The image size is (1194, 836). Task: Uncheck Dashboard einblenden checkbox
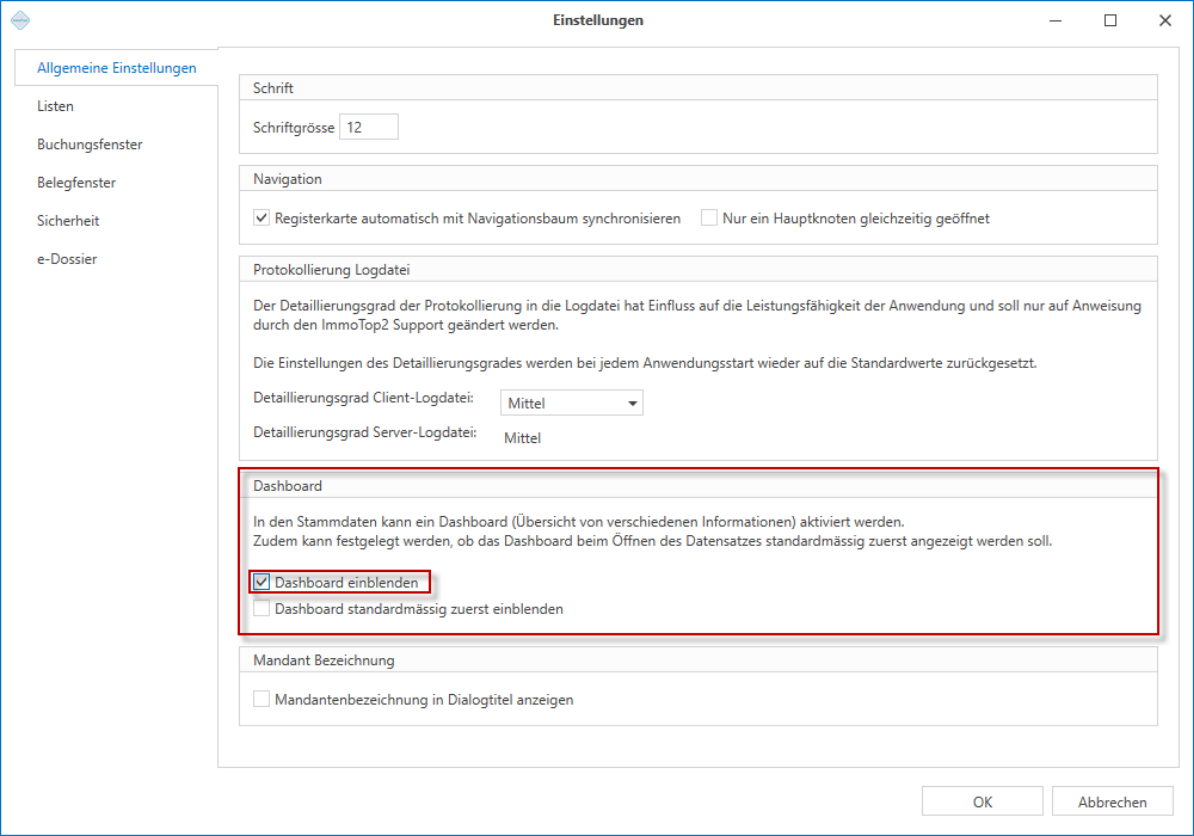tap(261, 582)
